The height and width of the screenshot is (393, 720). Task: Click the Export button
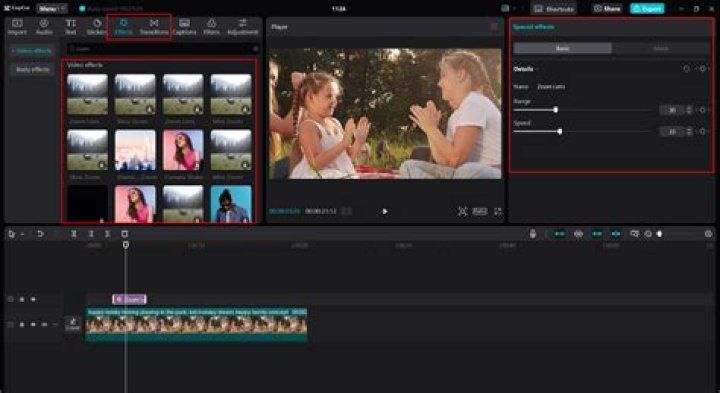click(647, 9)
